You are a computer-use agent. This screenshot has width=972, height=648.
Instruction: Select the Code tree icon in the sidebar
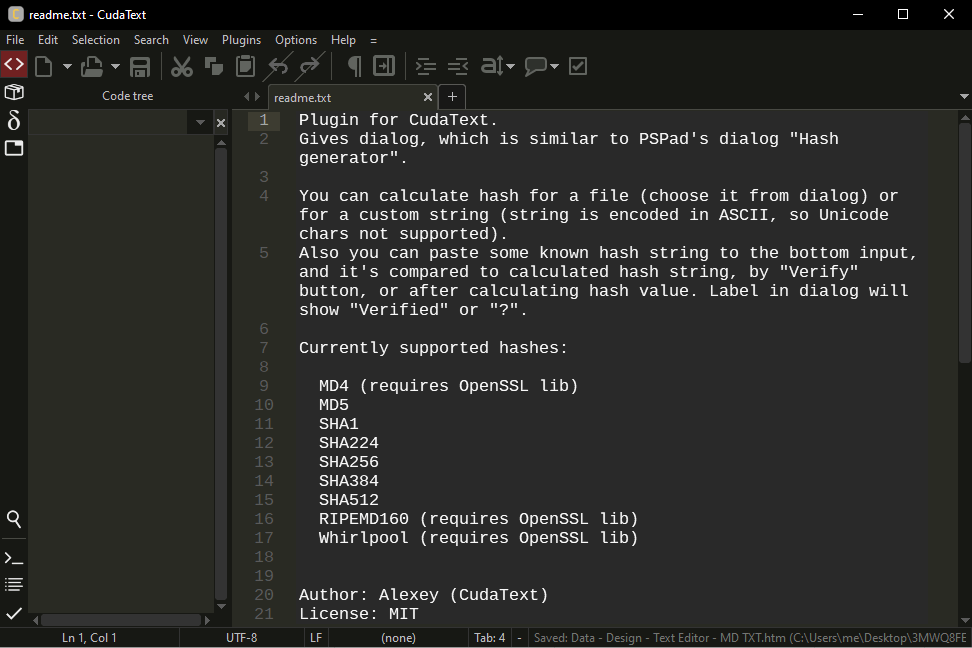click(14, 91)
